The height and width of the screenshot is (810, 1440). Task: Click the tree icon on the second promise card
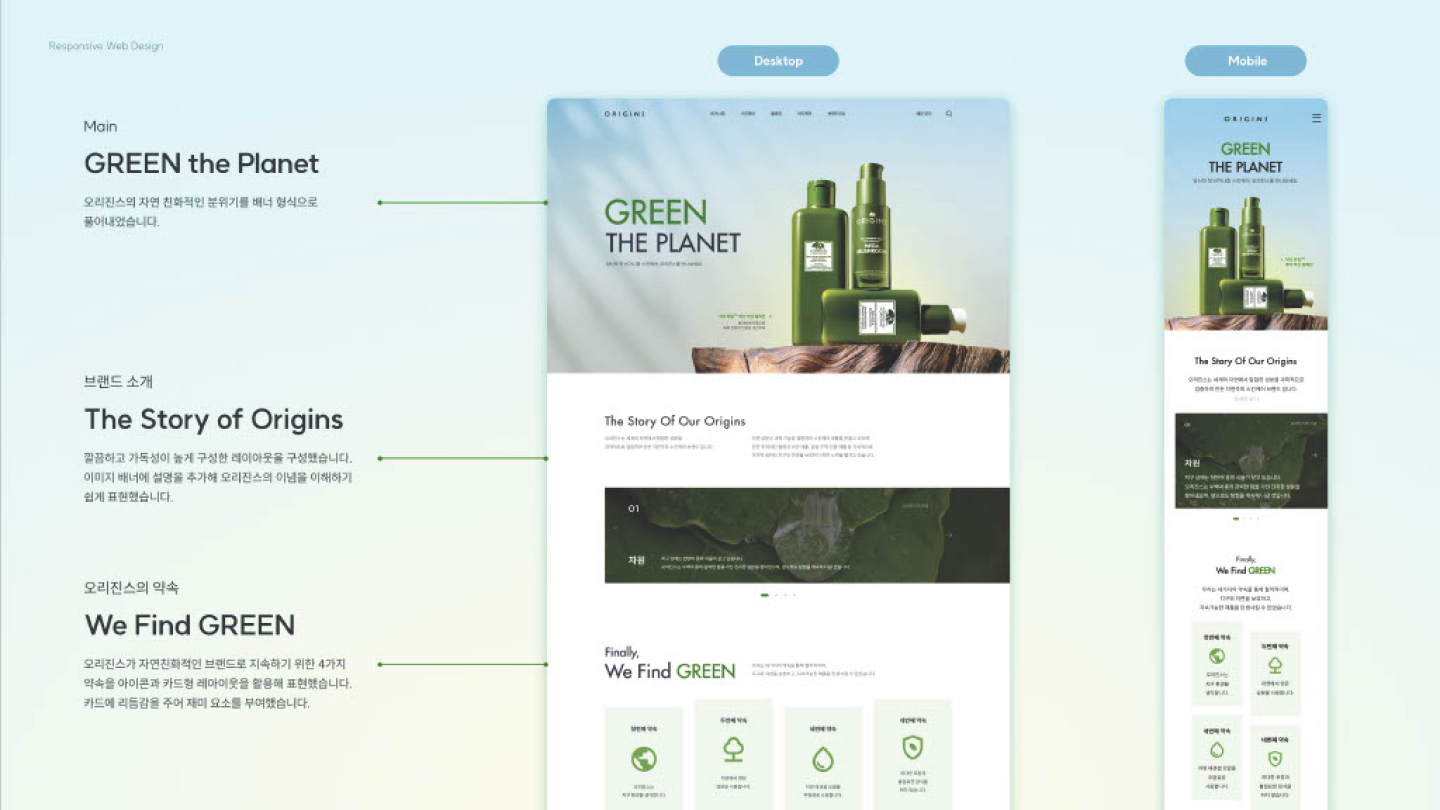click(733, 749)
